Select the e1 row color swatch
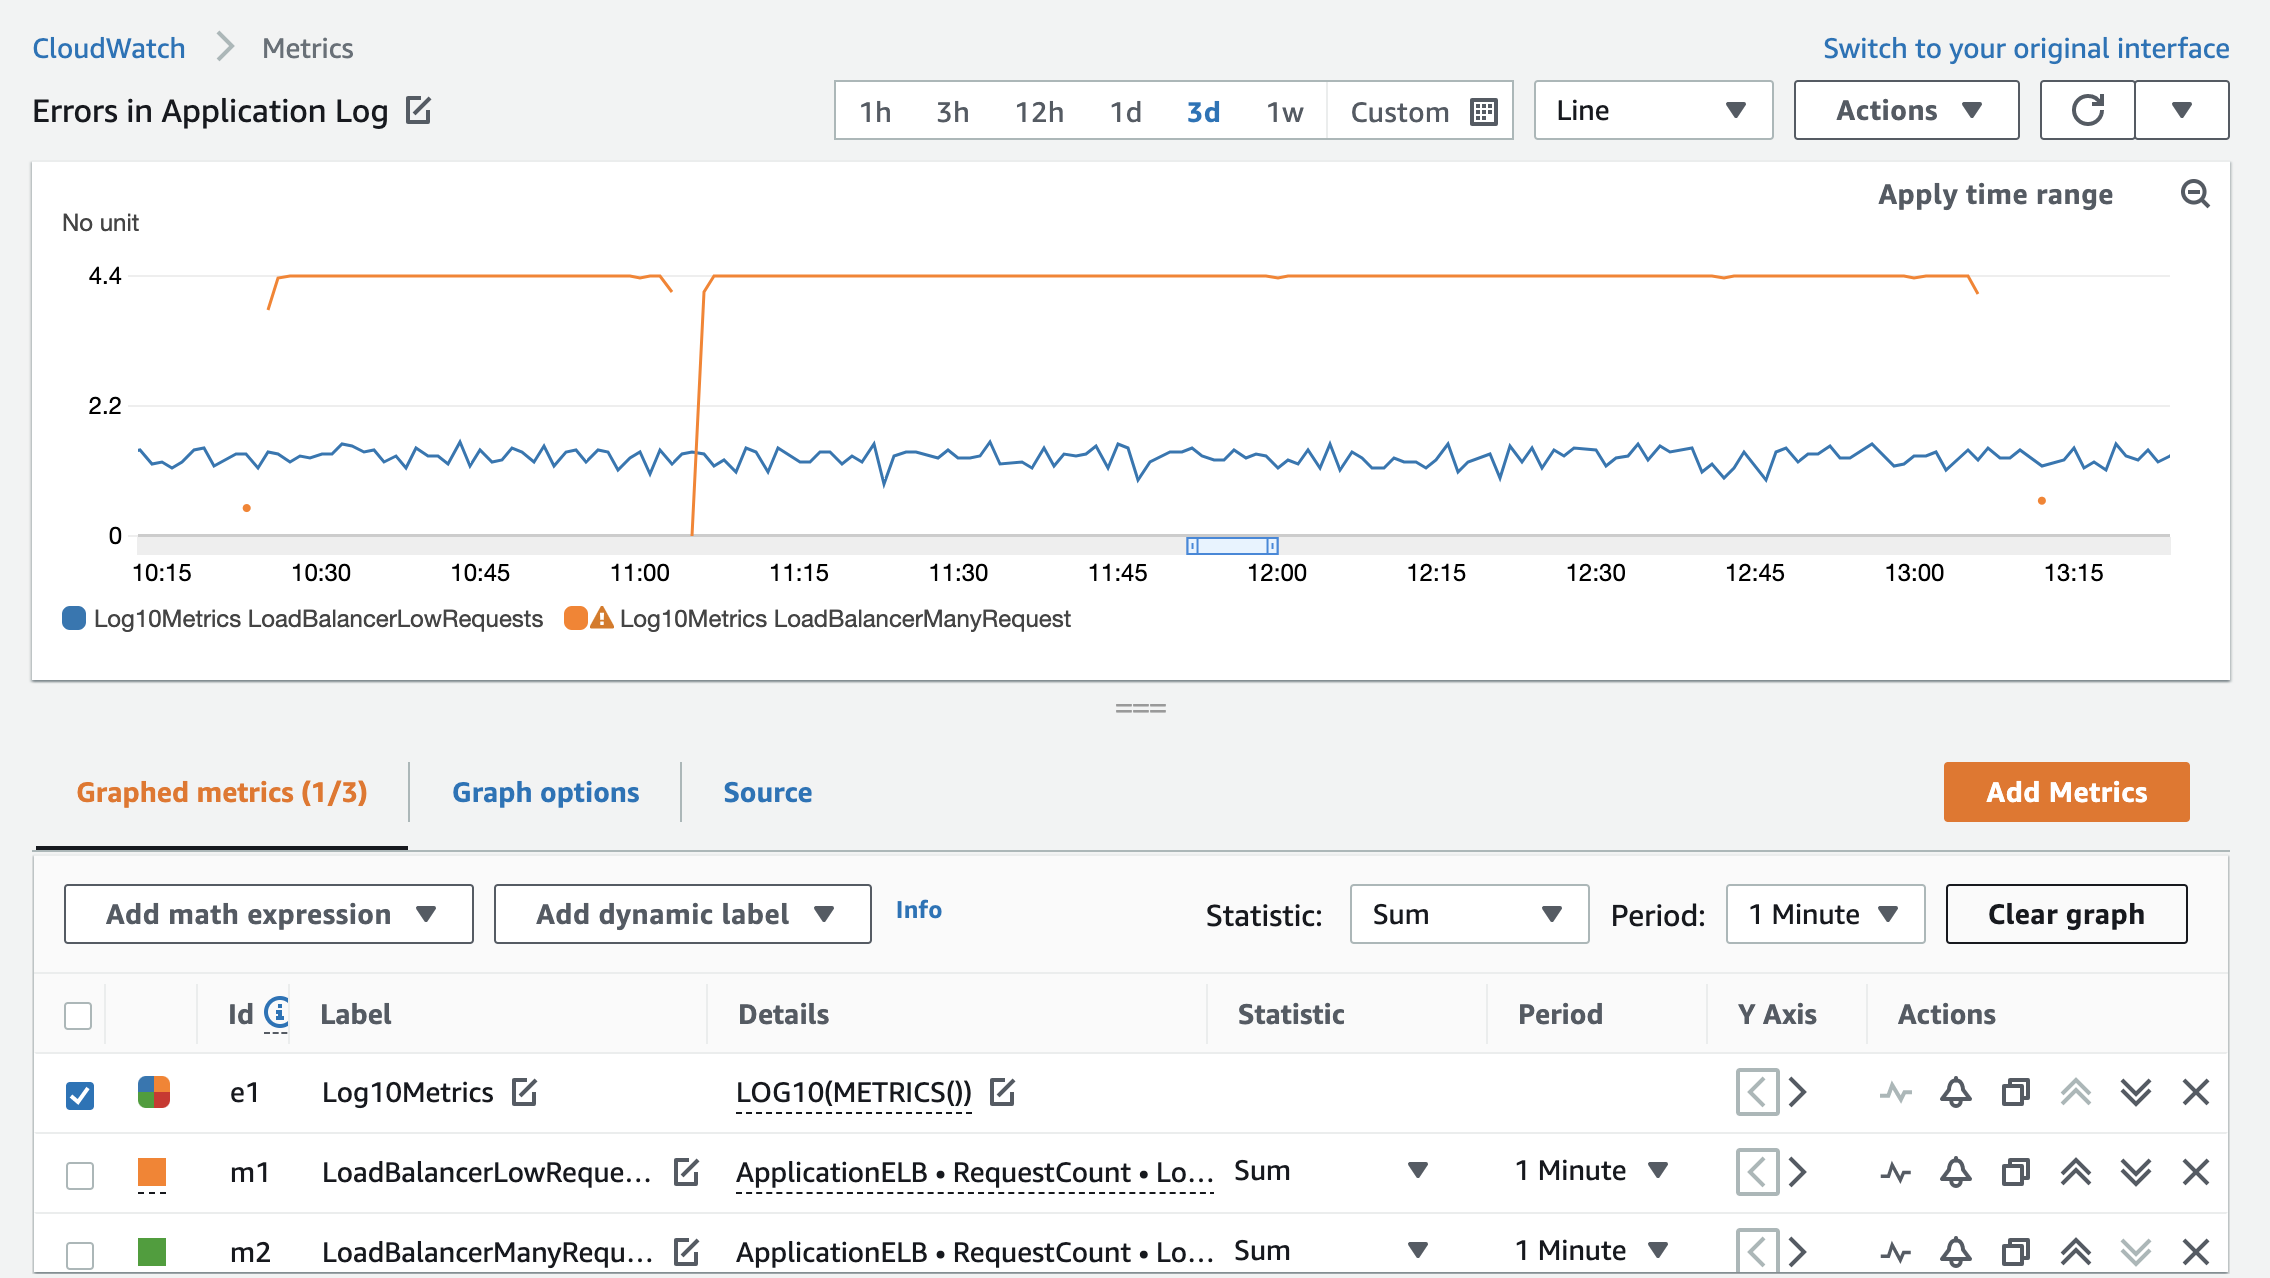 coord(153,1092)
